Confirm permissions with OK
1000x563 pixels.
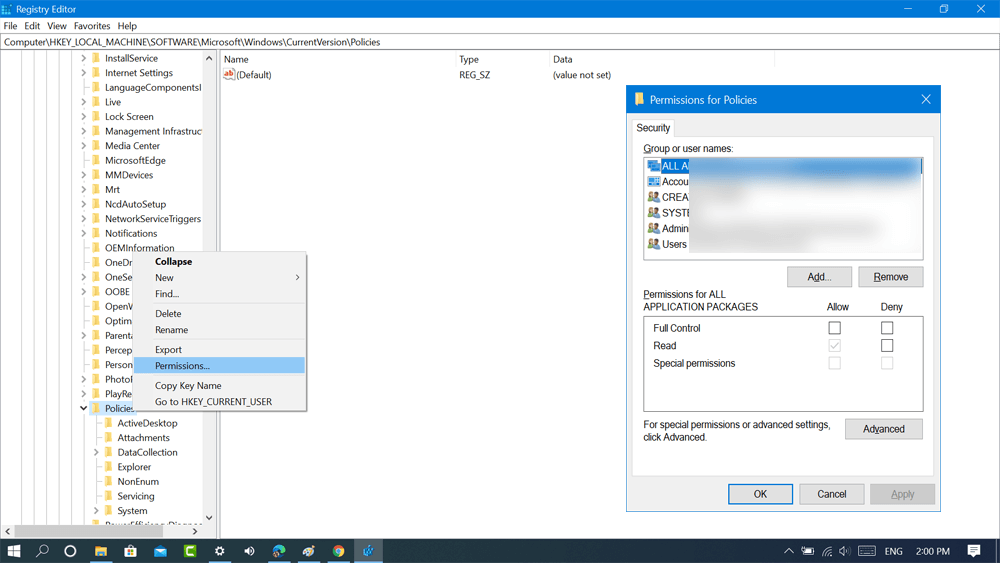coord(760,494)
